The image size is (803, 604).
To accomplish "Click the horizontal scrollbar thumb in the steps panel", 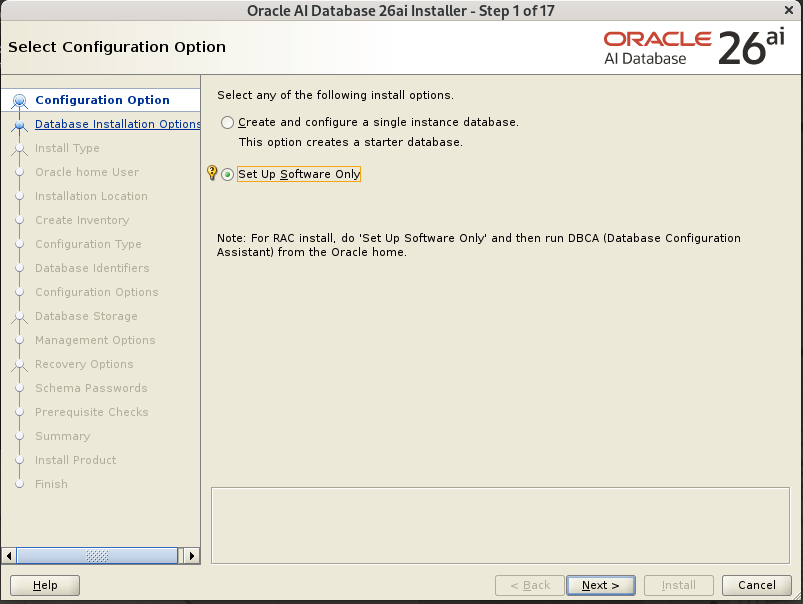I will coord(97,555).
